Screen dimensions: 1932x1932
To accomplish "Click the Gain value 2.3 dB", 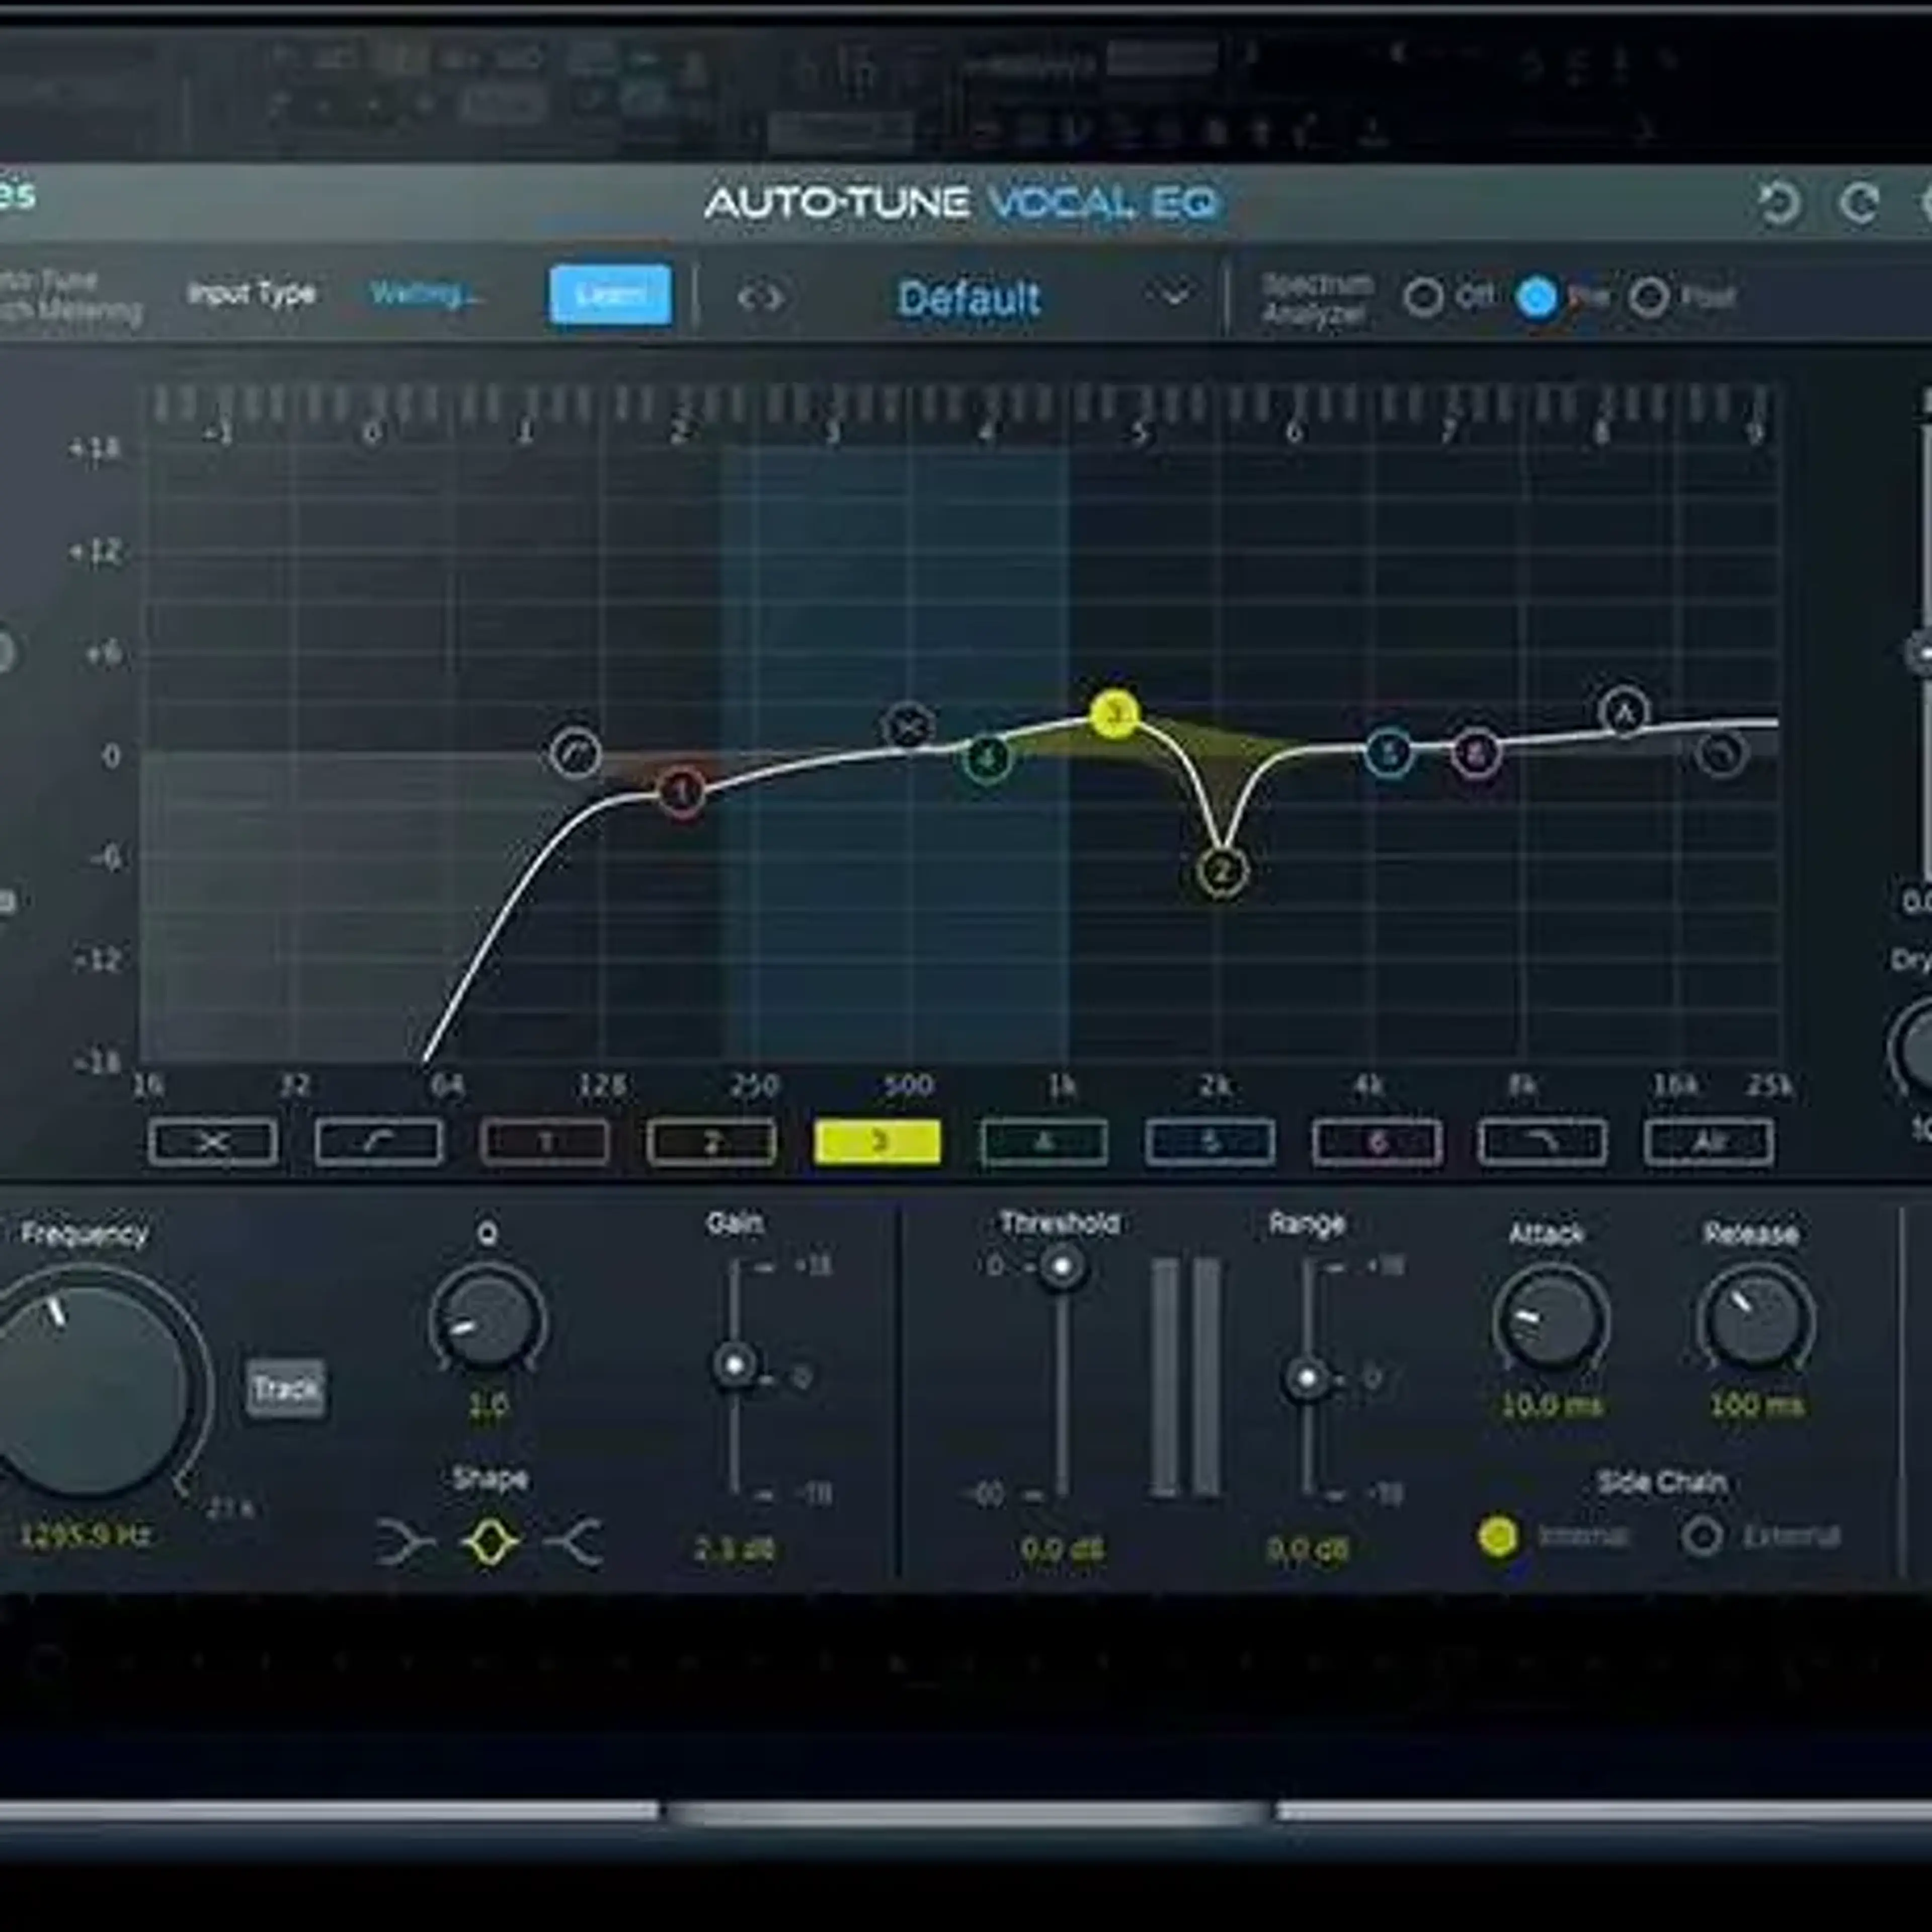I will click(735, 1550).
